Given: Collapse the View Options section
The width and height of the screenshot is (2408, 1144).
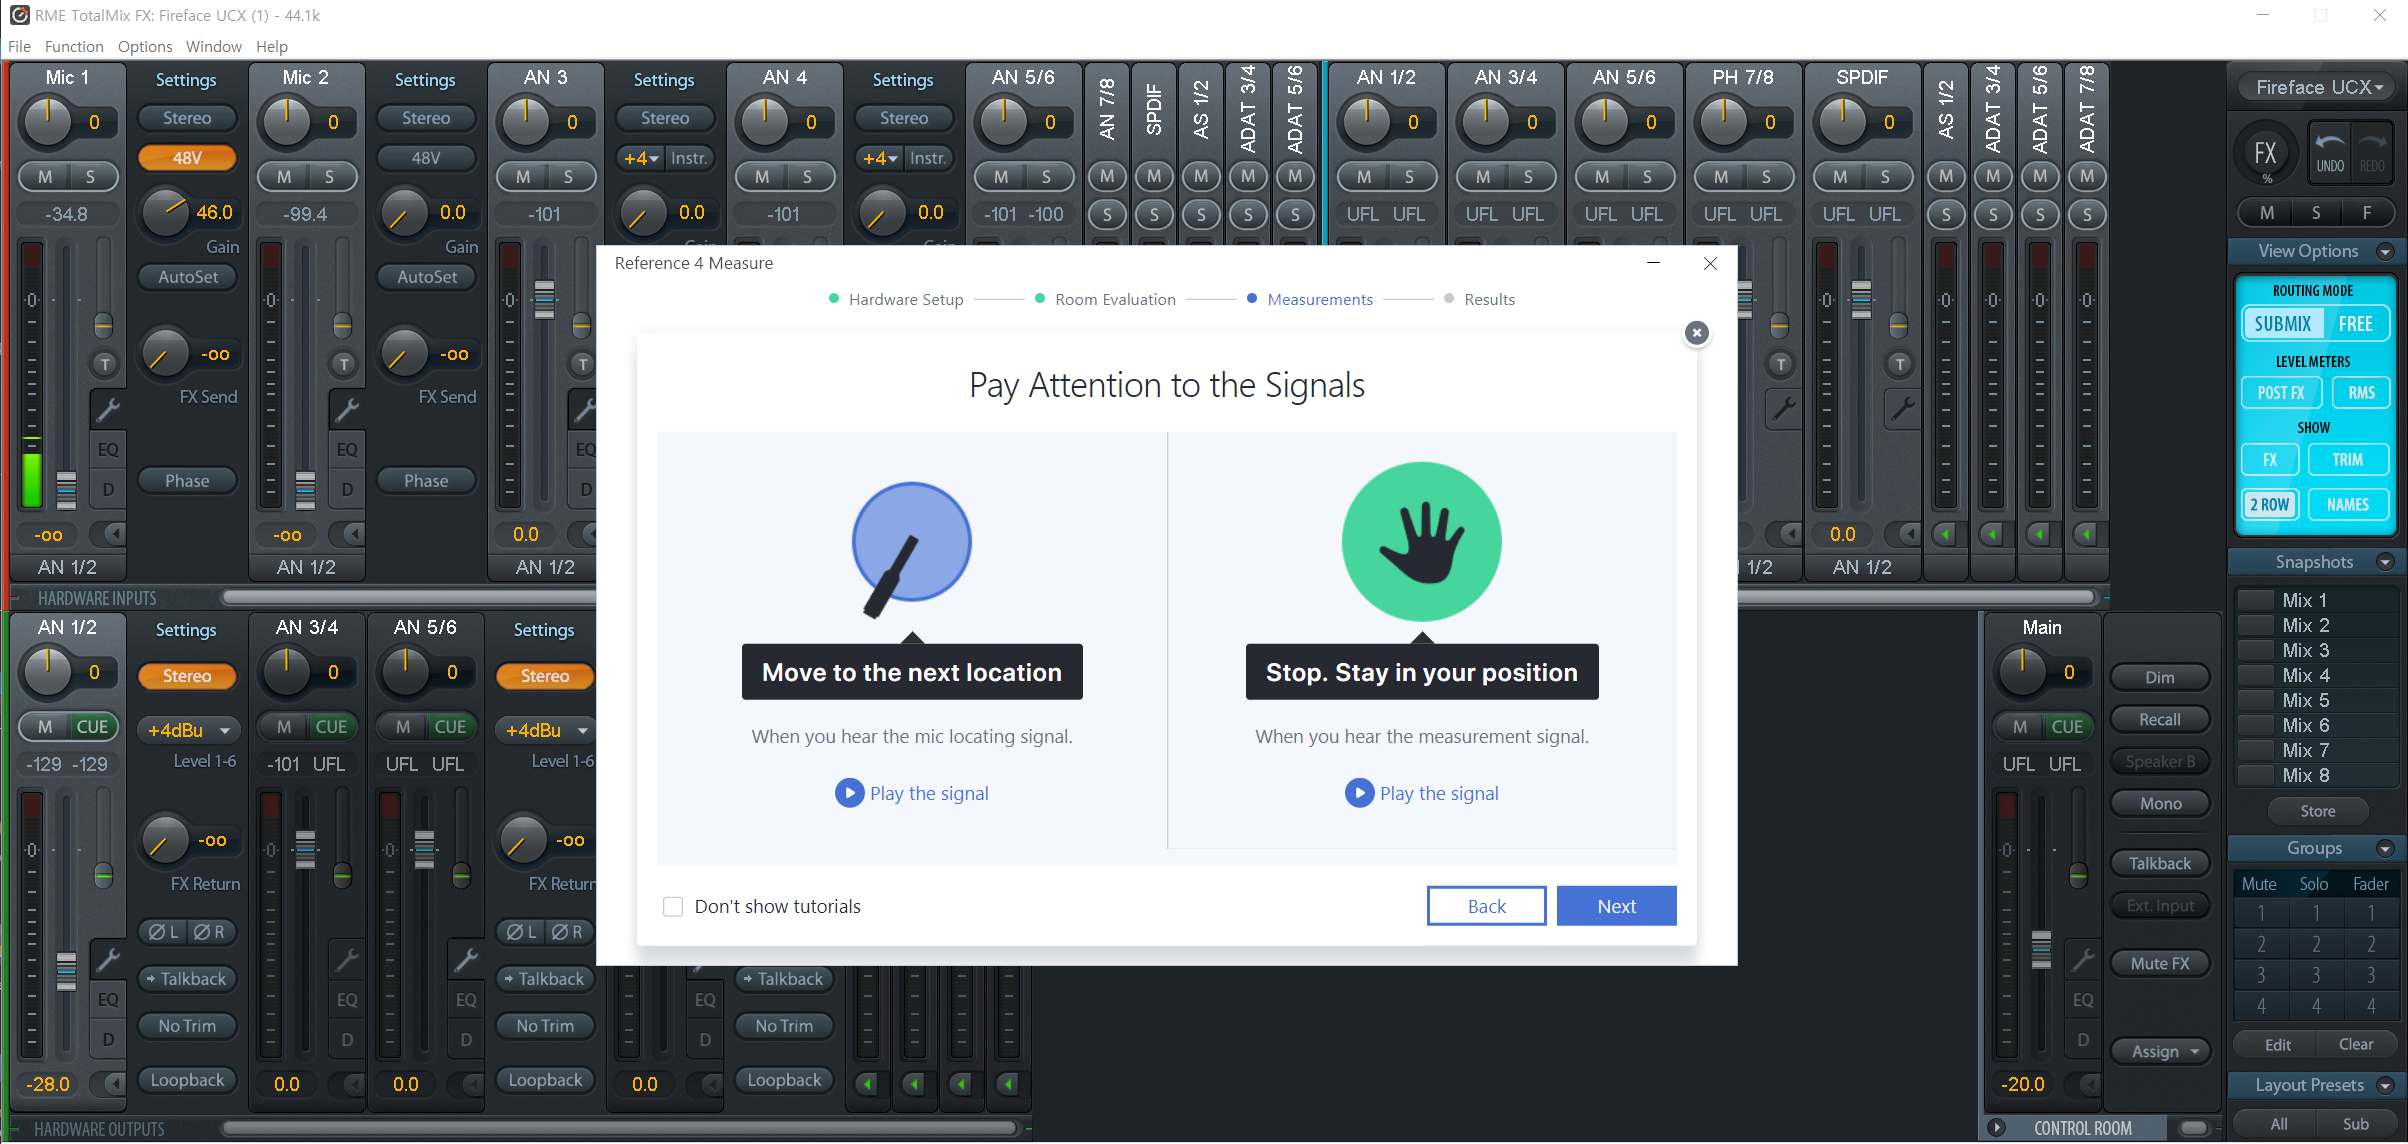Looking at the screenshot, I should pos(2384,252).
